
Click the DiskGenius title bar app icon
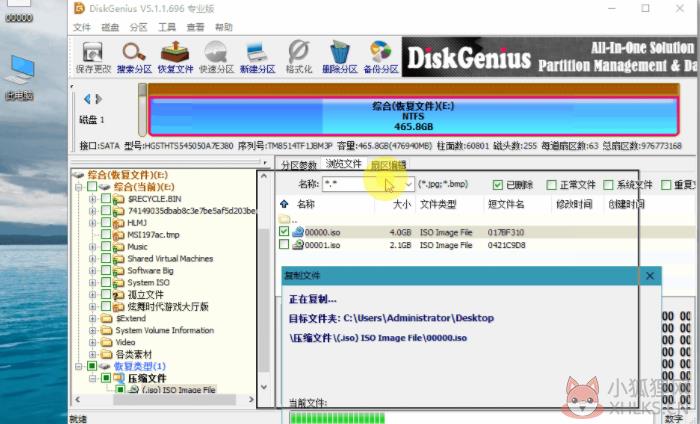point(79,8)
